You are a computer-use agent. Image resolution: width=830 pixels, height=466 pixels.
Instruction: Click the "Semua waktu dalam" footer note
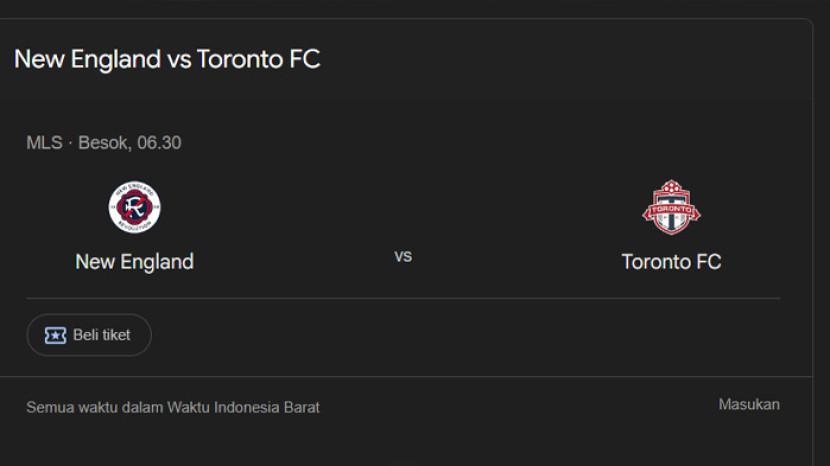coord(94,407)
